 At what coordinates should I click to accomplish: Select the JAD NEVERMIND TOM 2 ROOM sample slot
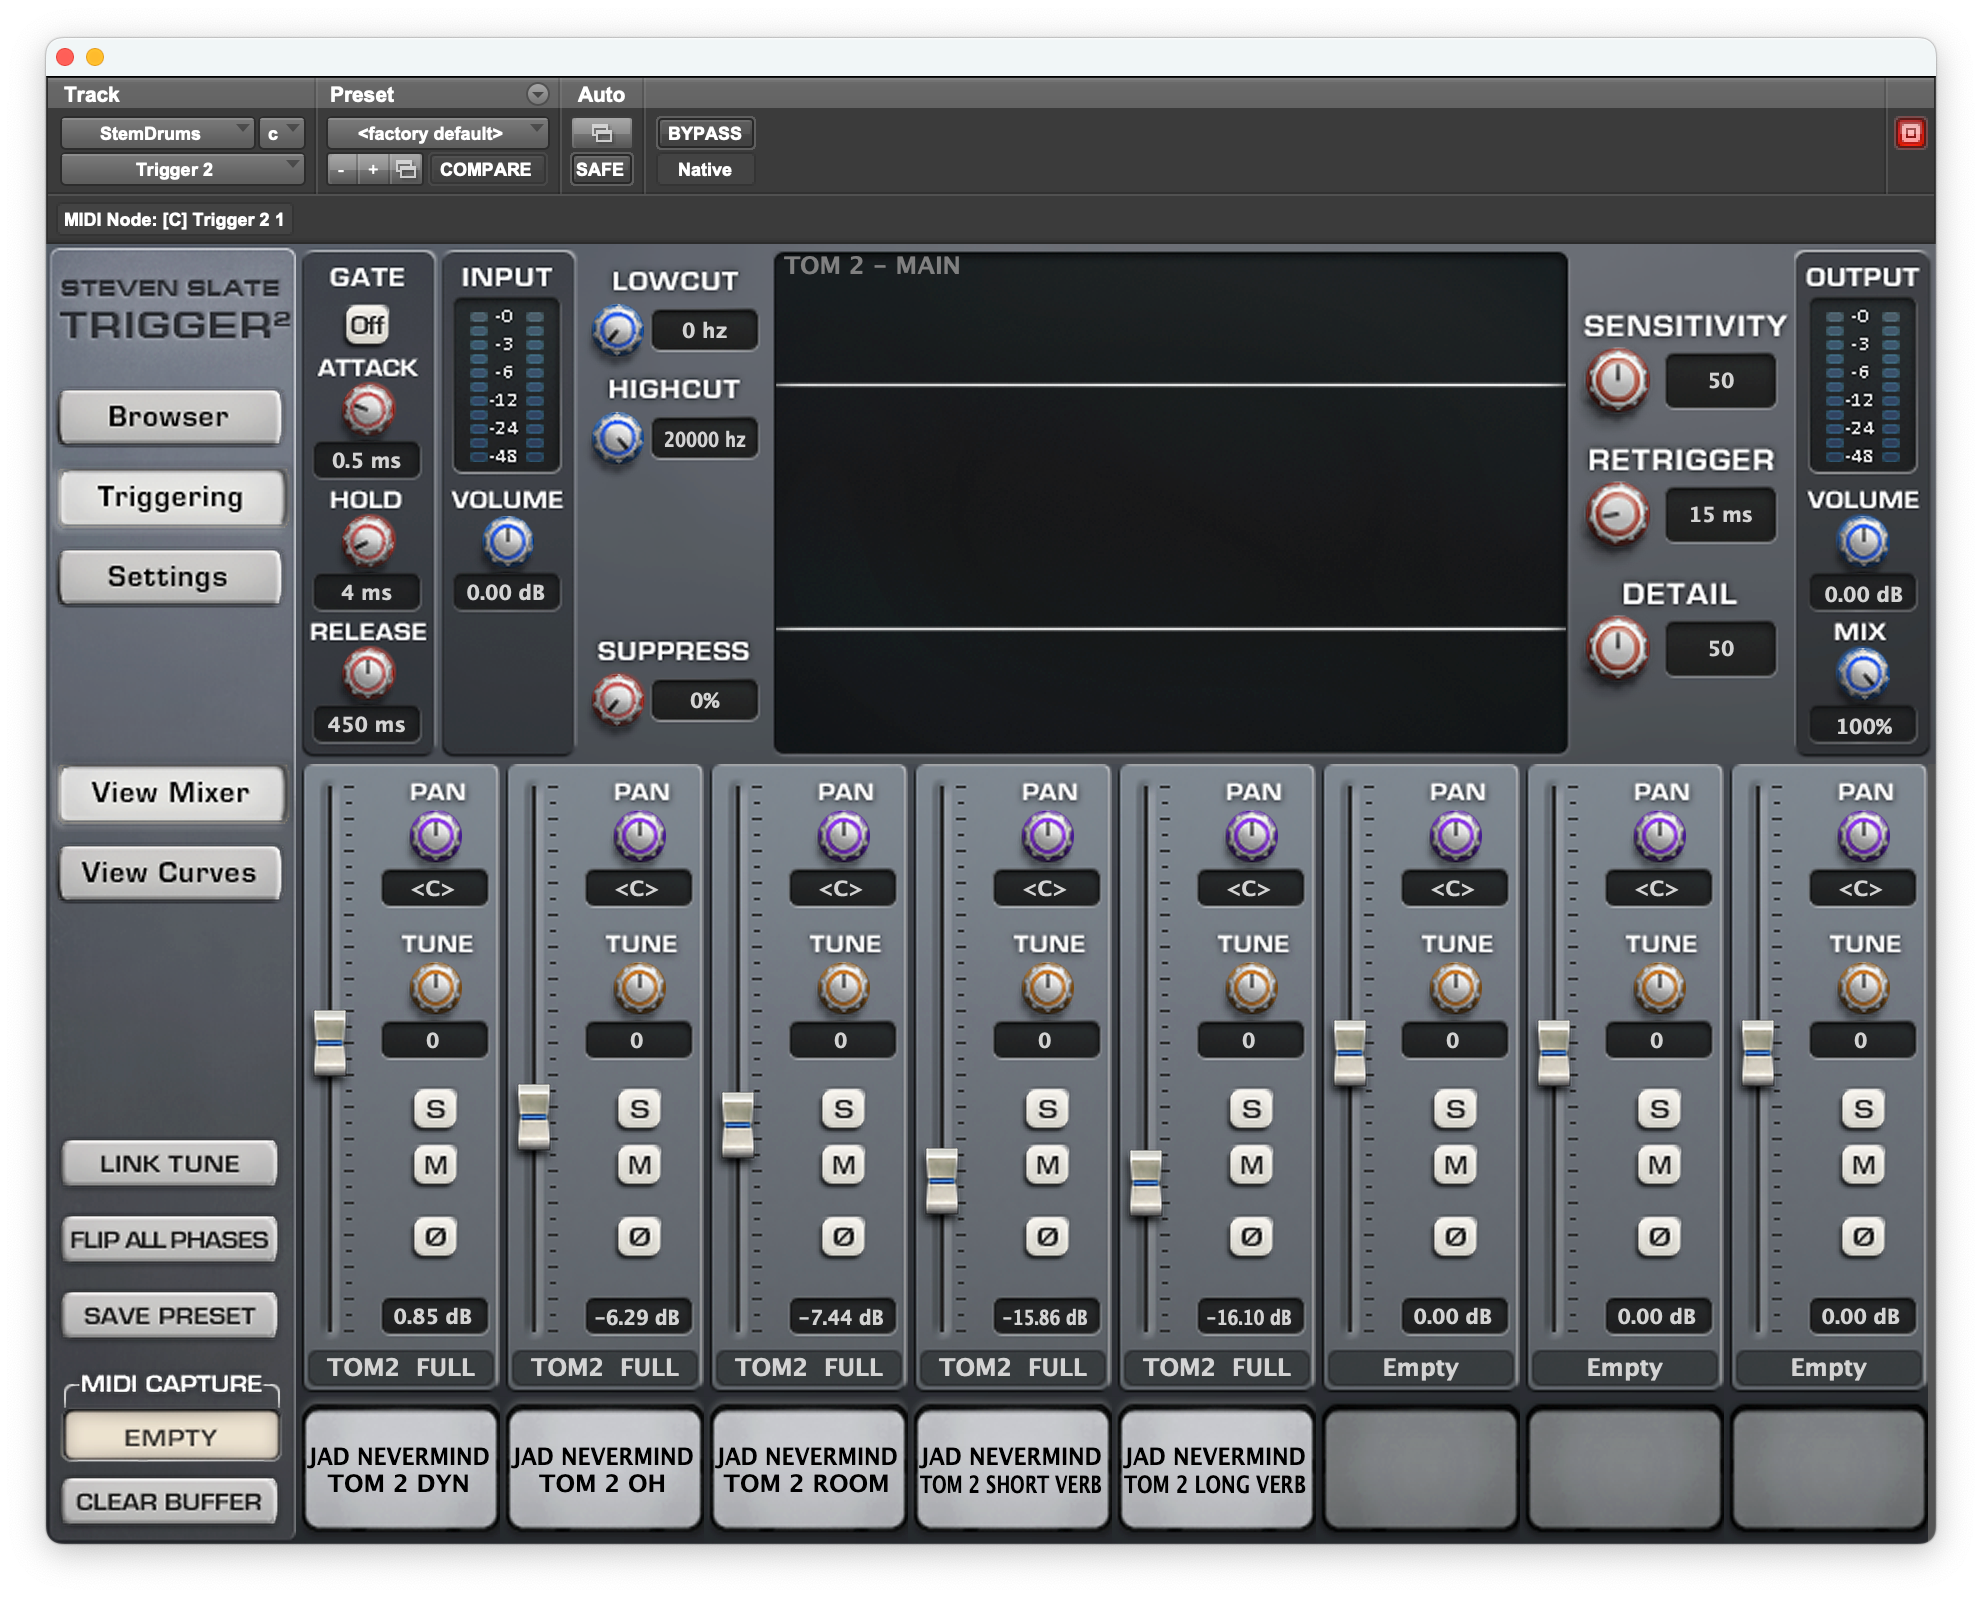(807, 1469)
